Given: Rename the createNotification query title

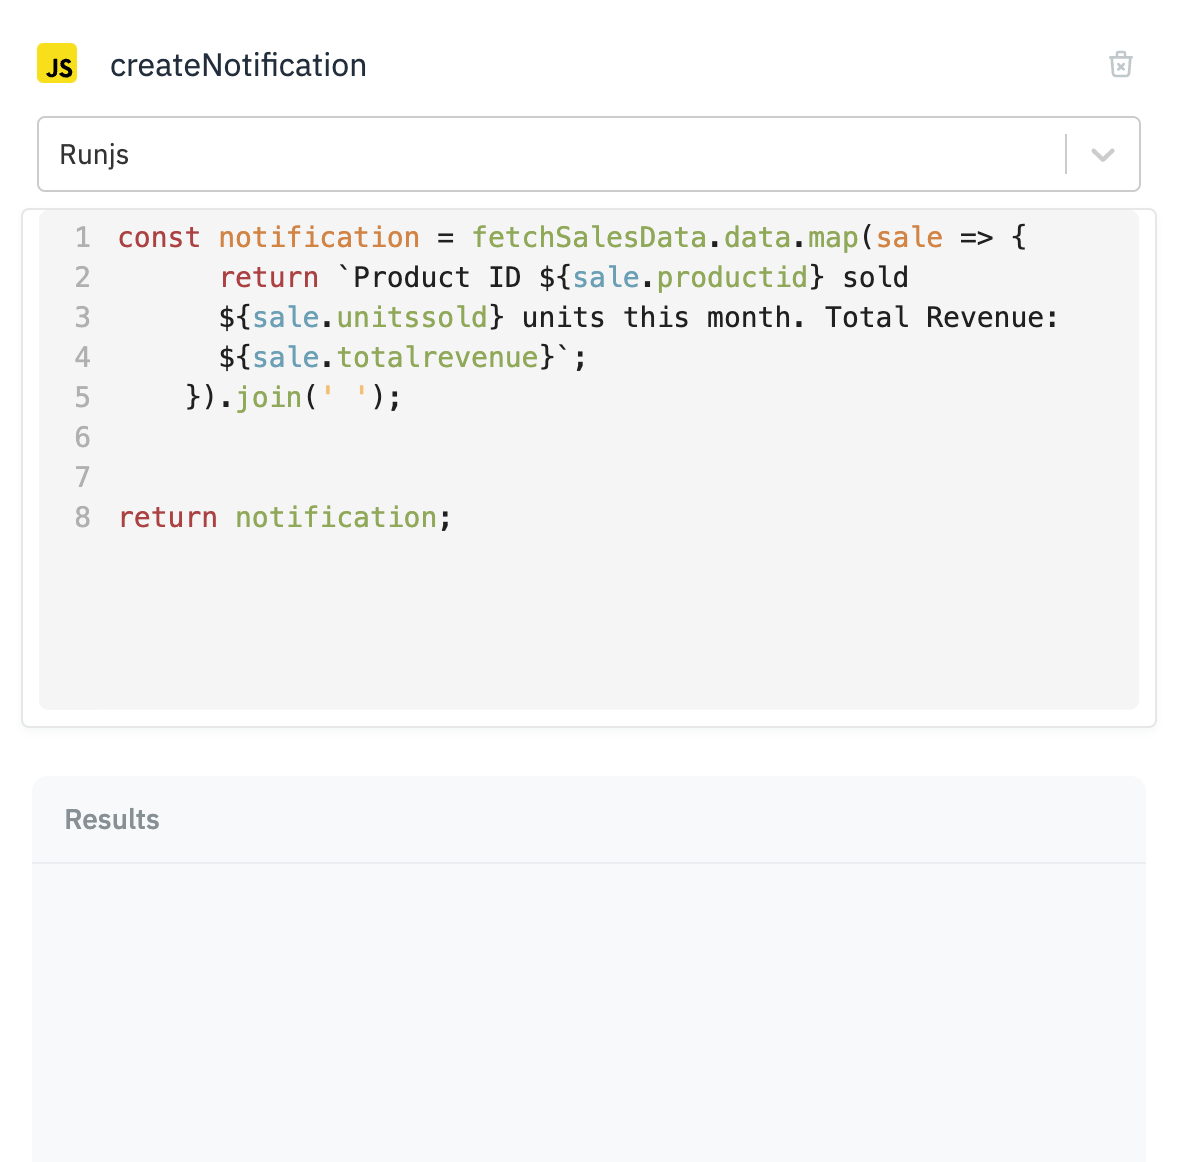Looking at the screenshot, I should [x=238, y=66].
